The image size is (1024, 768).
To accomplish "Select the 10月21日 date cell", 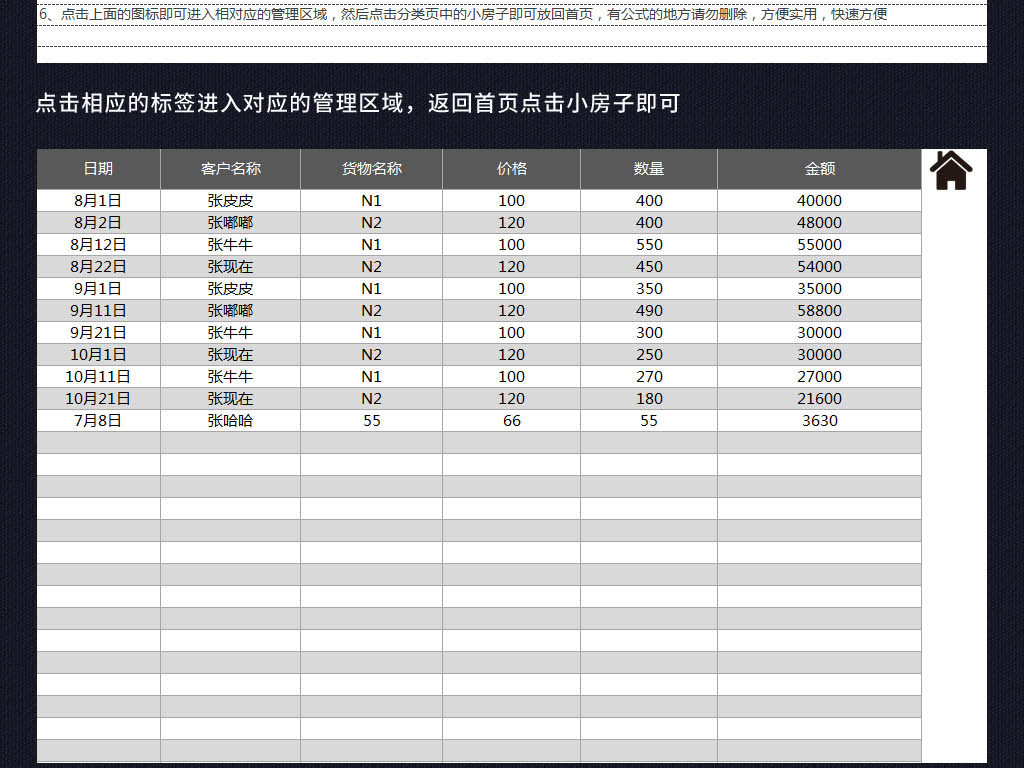I will point(99,398).
